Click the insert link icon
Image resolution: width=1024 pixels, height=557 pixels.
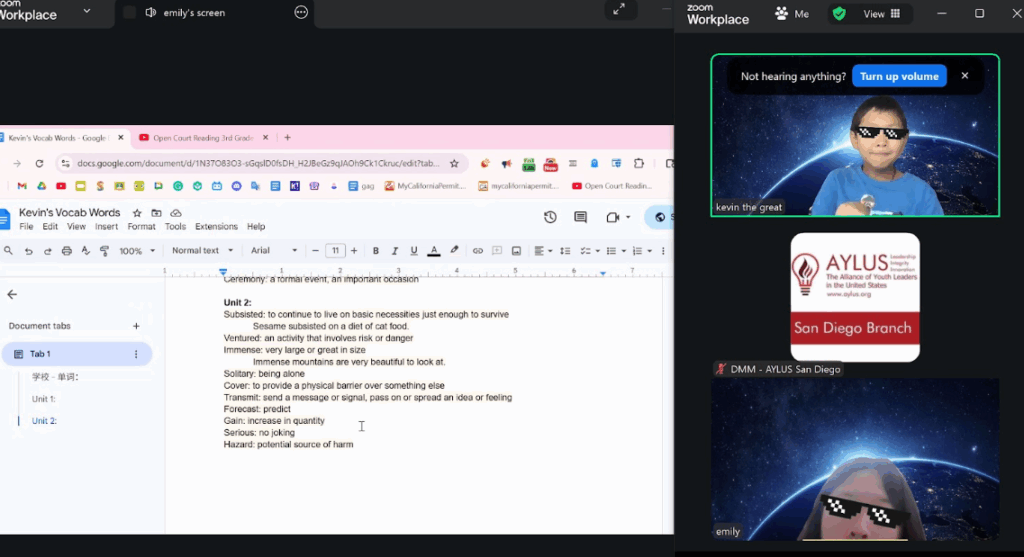(x=478, y=251)
